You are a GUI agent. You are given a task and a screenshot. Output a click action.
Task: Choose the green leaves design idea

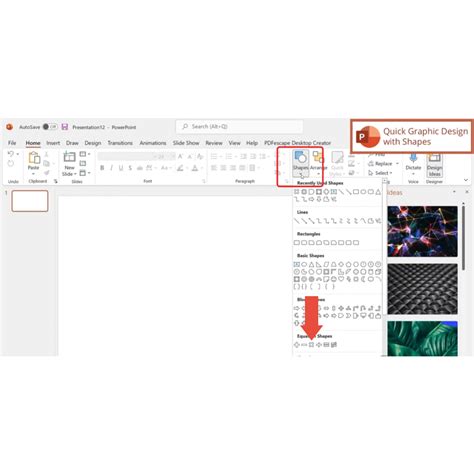tap(422, 338)
